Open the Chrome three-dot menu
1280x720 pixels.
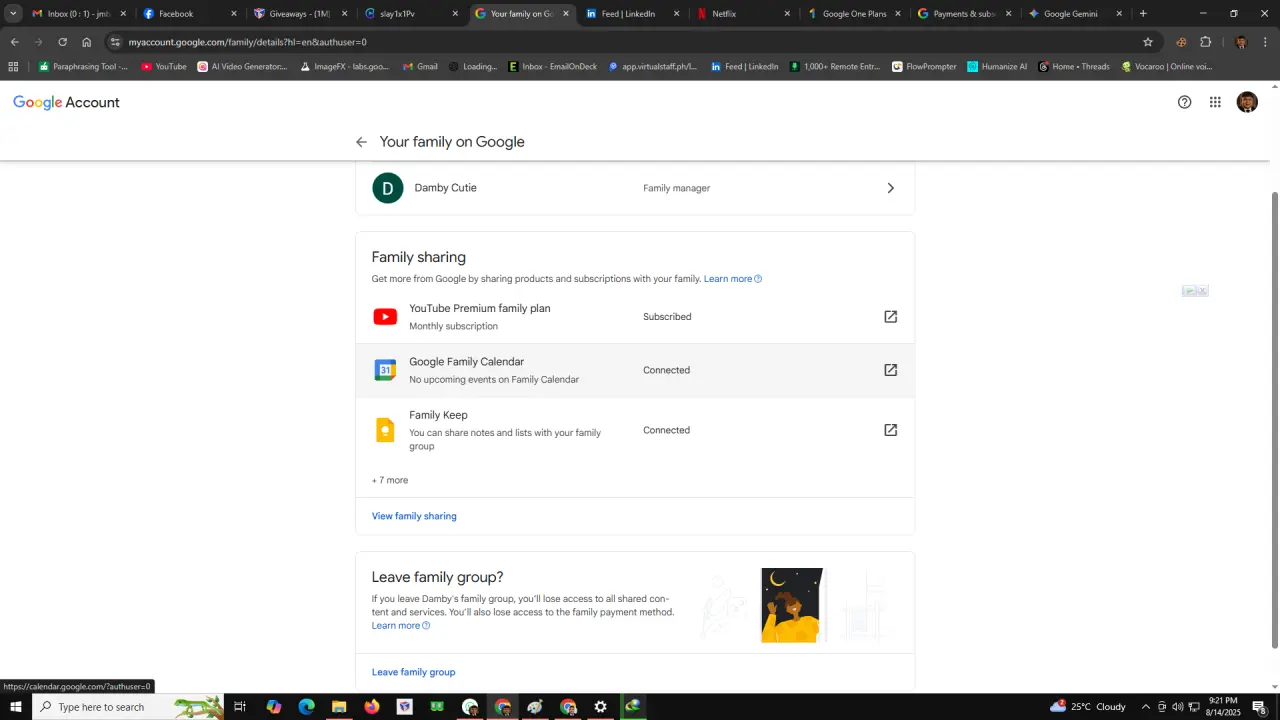pyautogui.click(x=1266, y=42)
